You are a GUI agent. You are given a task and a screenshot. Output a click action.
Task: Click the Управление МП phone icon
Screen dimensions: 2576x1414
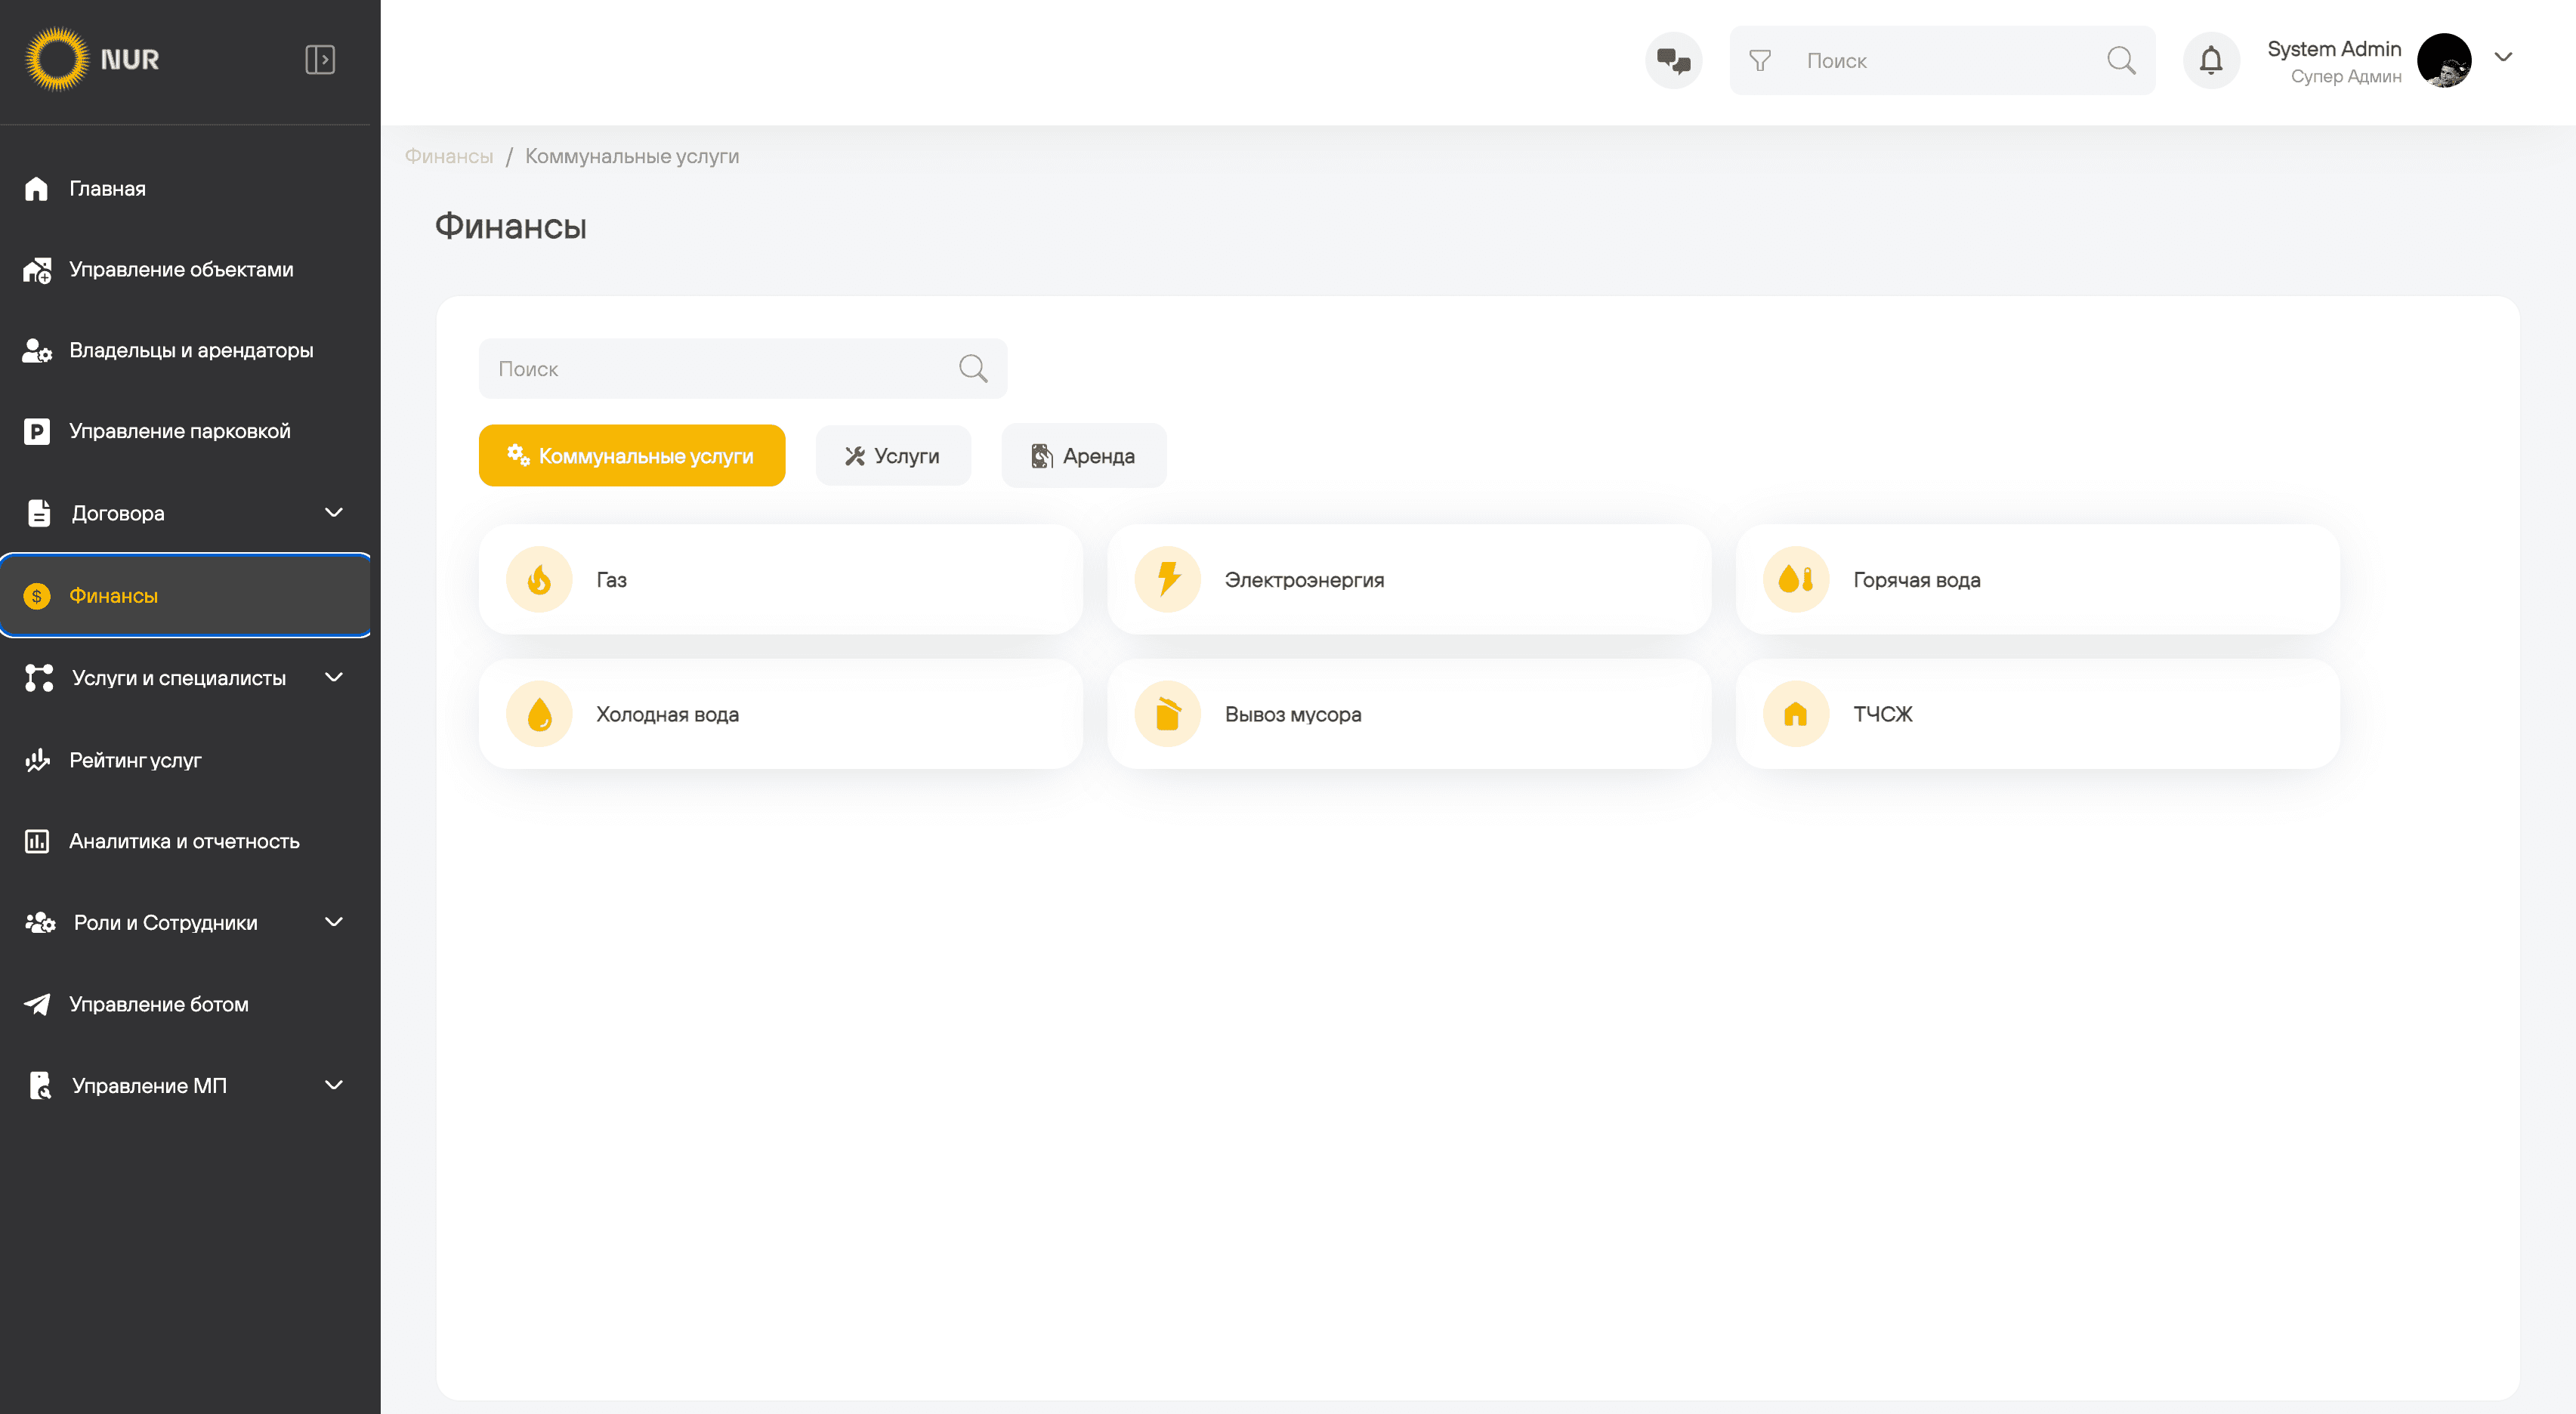click(39, 1085)
